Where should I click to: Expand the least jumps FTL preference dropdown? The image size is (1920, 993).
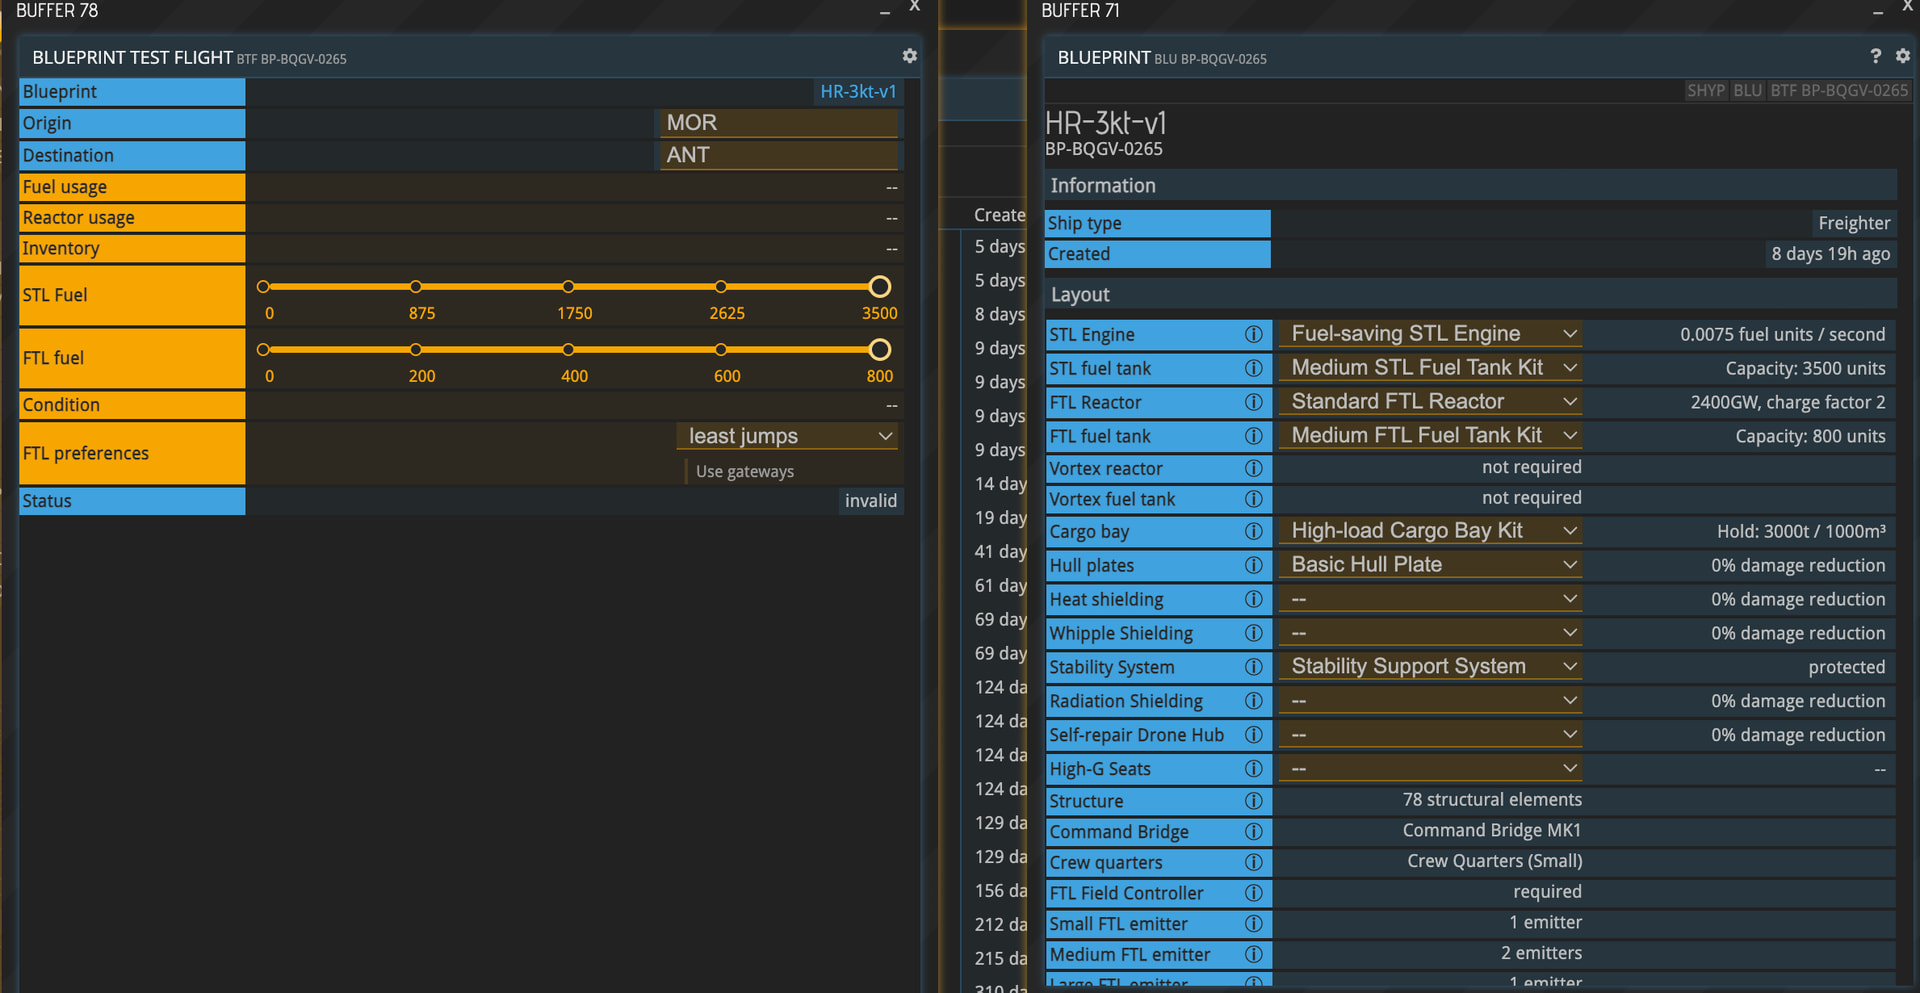[x=788, y=436]
